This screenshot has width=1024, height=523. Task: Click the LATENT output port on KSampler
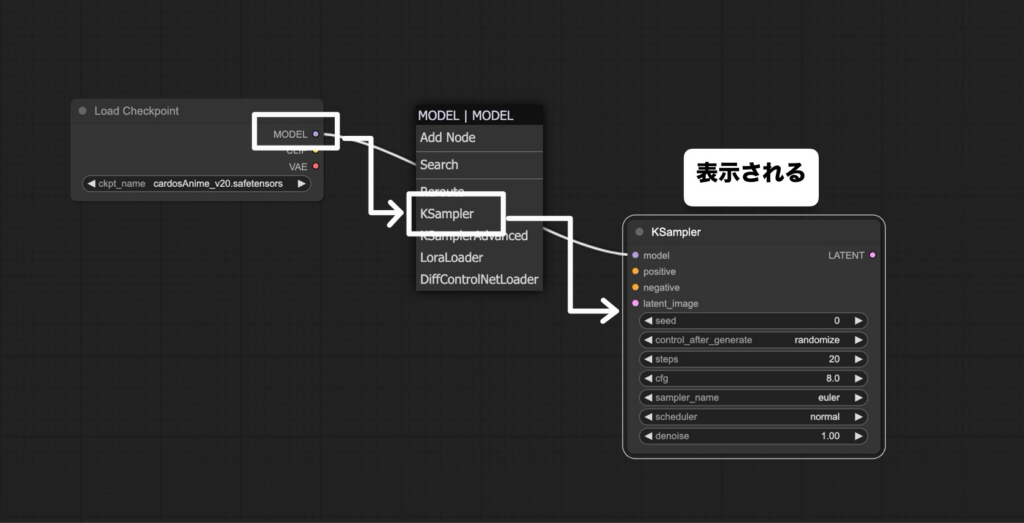[873, 256]
